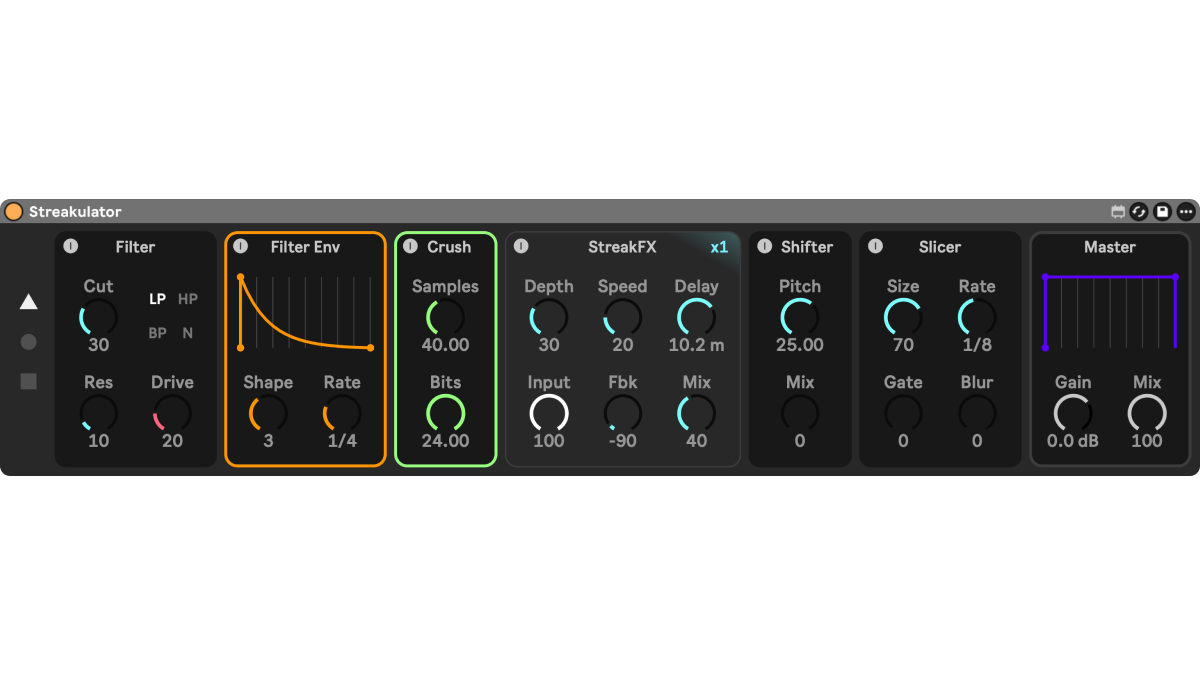Toggle the Shifter section power button
The image size is (1200, 675).
click(x=765, y=246)
